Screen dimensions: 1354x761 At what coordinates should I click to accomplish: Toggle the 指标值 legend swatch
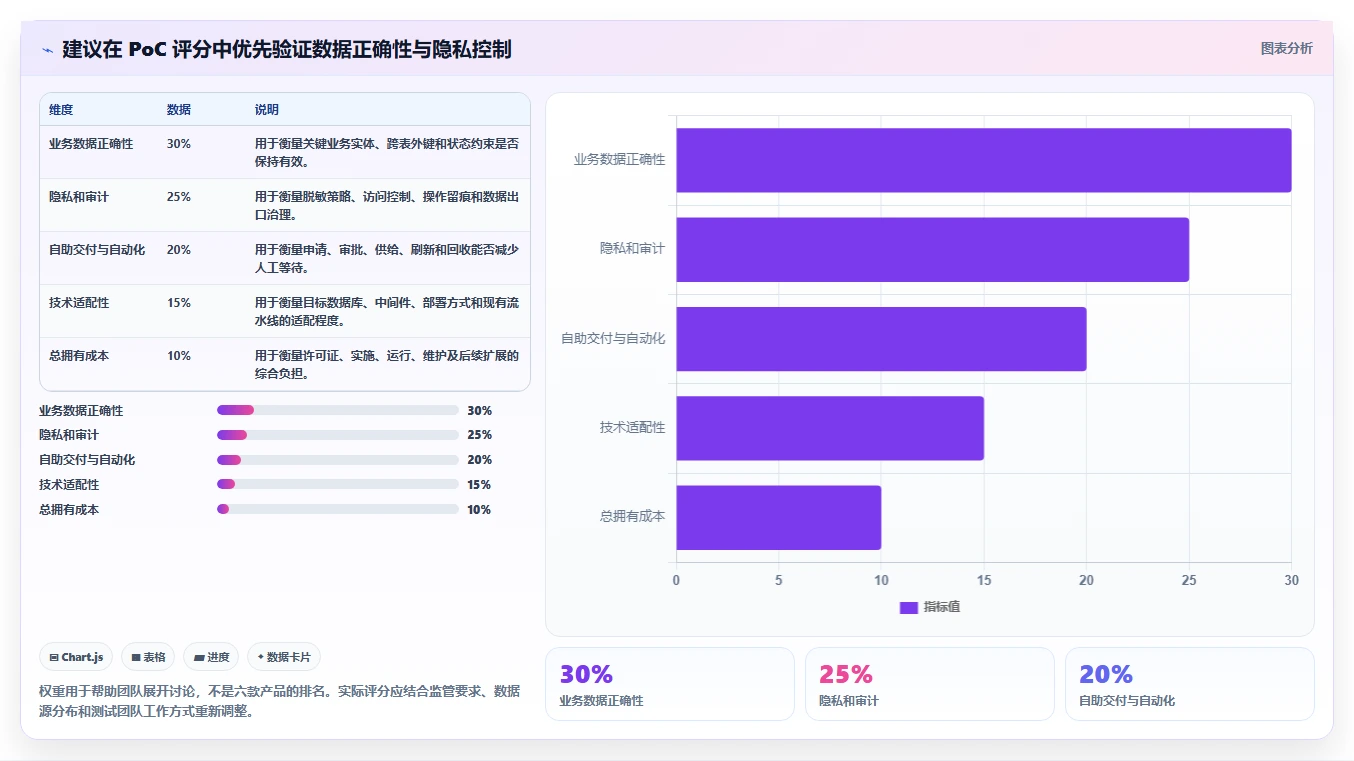tap(908, 607)
